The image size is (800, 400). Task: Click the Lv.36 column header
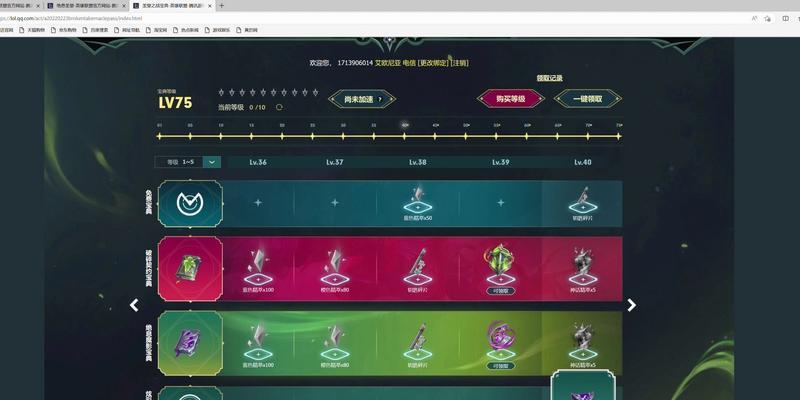pos(258,162)
